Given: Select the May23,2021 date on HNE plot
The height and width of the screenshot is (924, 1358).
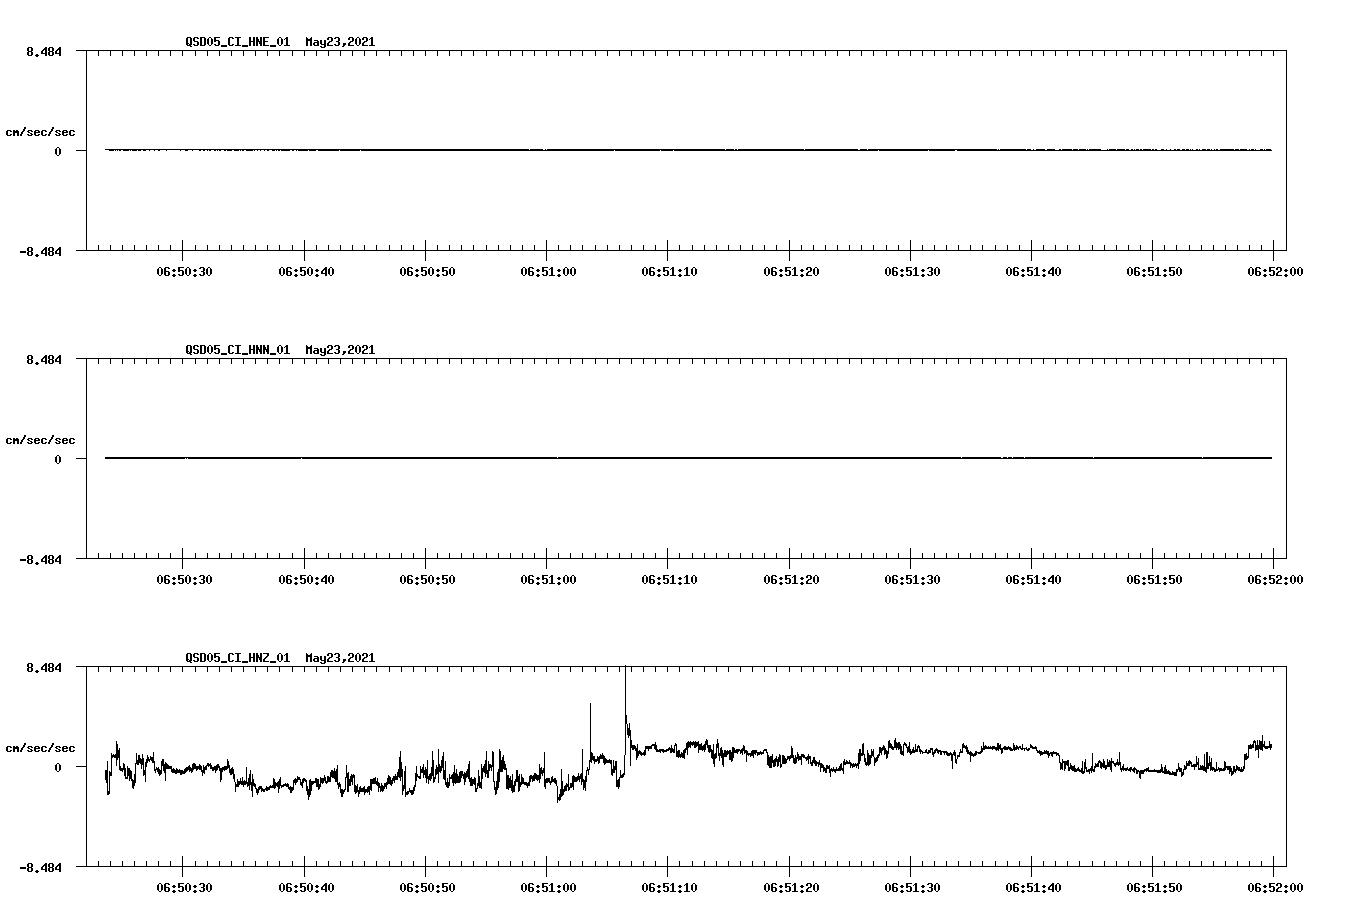Looking at the screenshot, I should pos(341,42).
